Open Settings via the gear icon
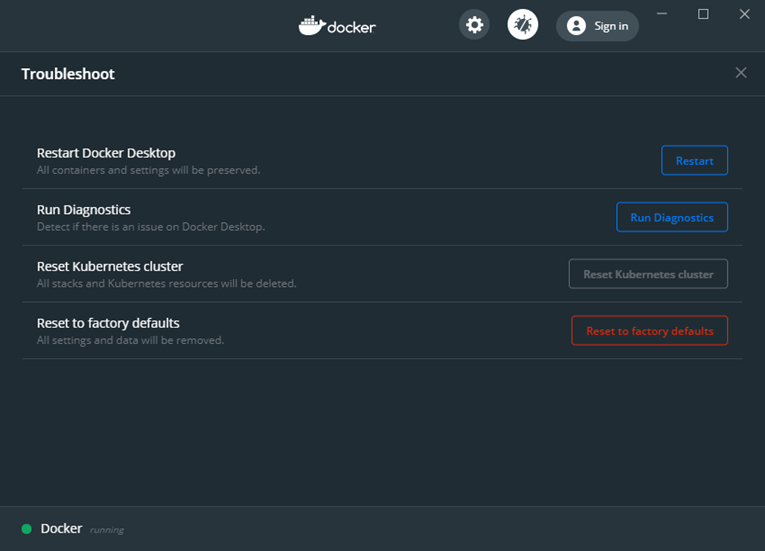This screenshot has height=551, width=765. coord(474,25)
